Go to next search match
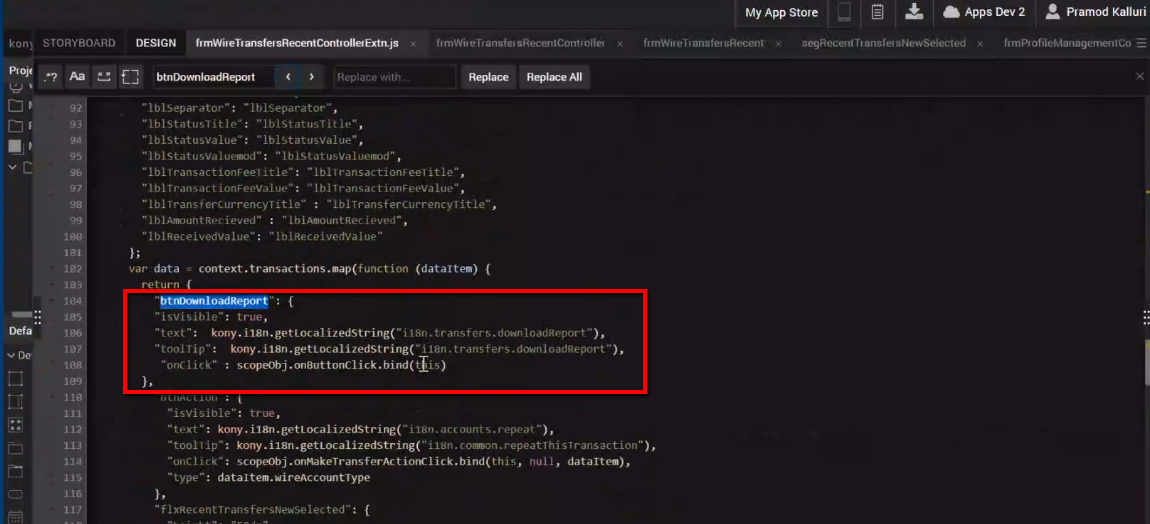 pyautogui.click(x=312, y=77)
